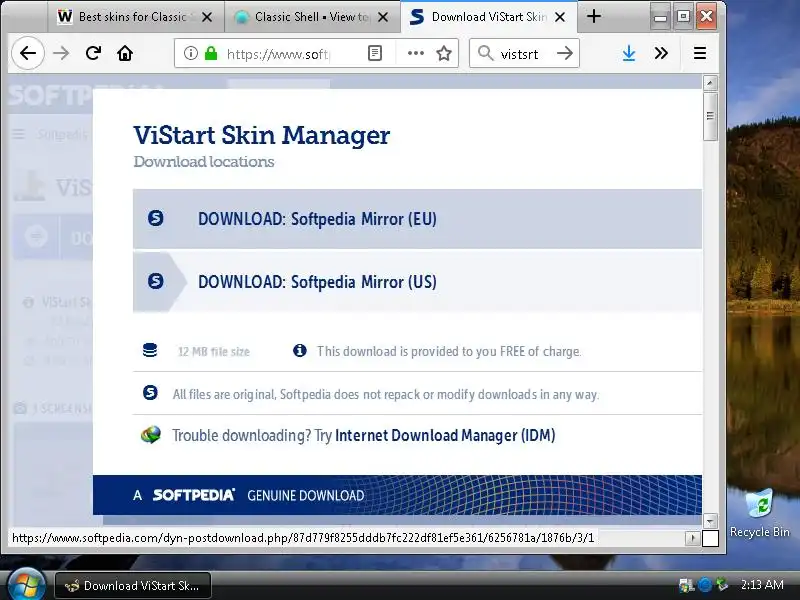Click the search box containing vistsrt
Viewport: 800px width, 600px height.
click(524, 54)
